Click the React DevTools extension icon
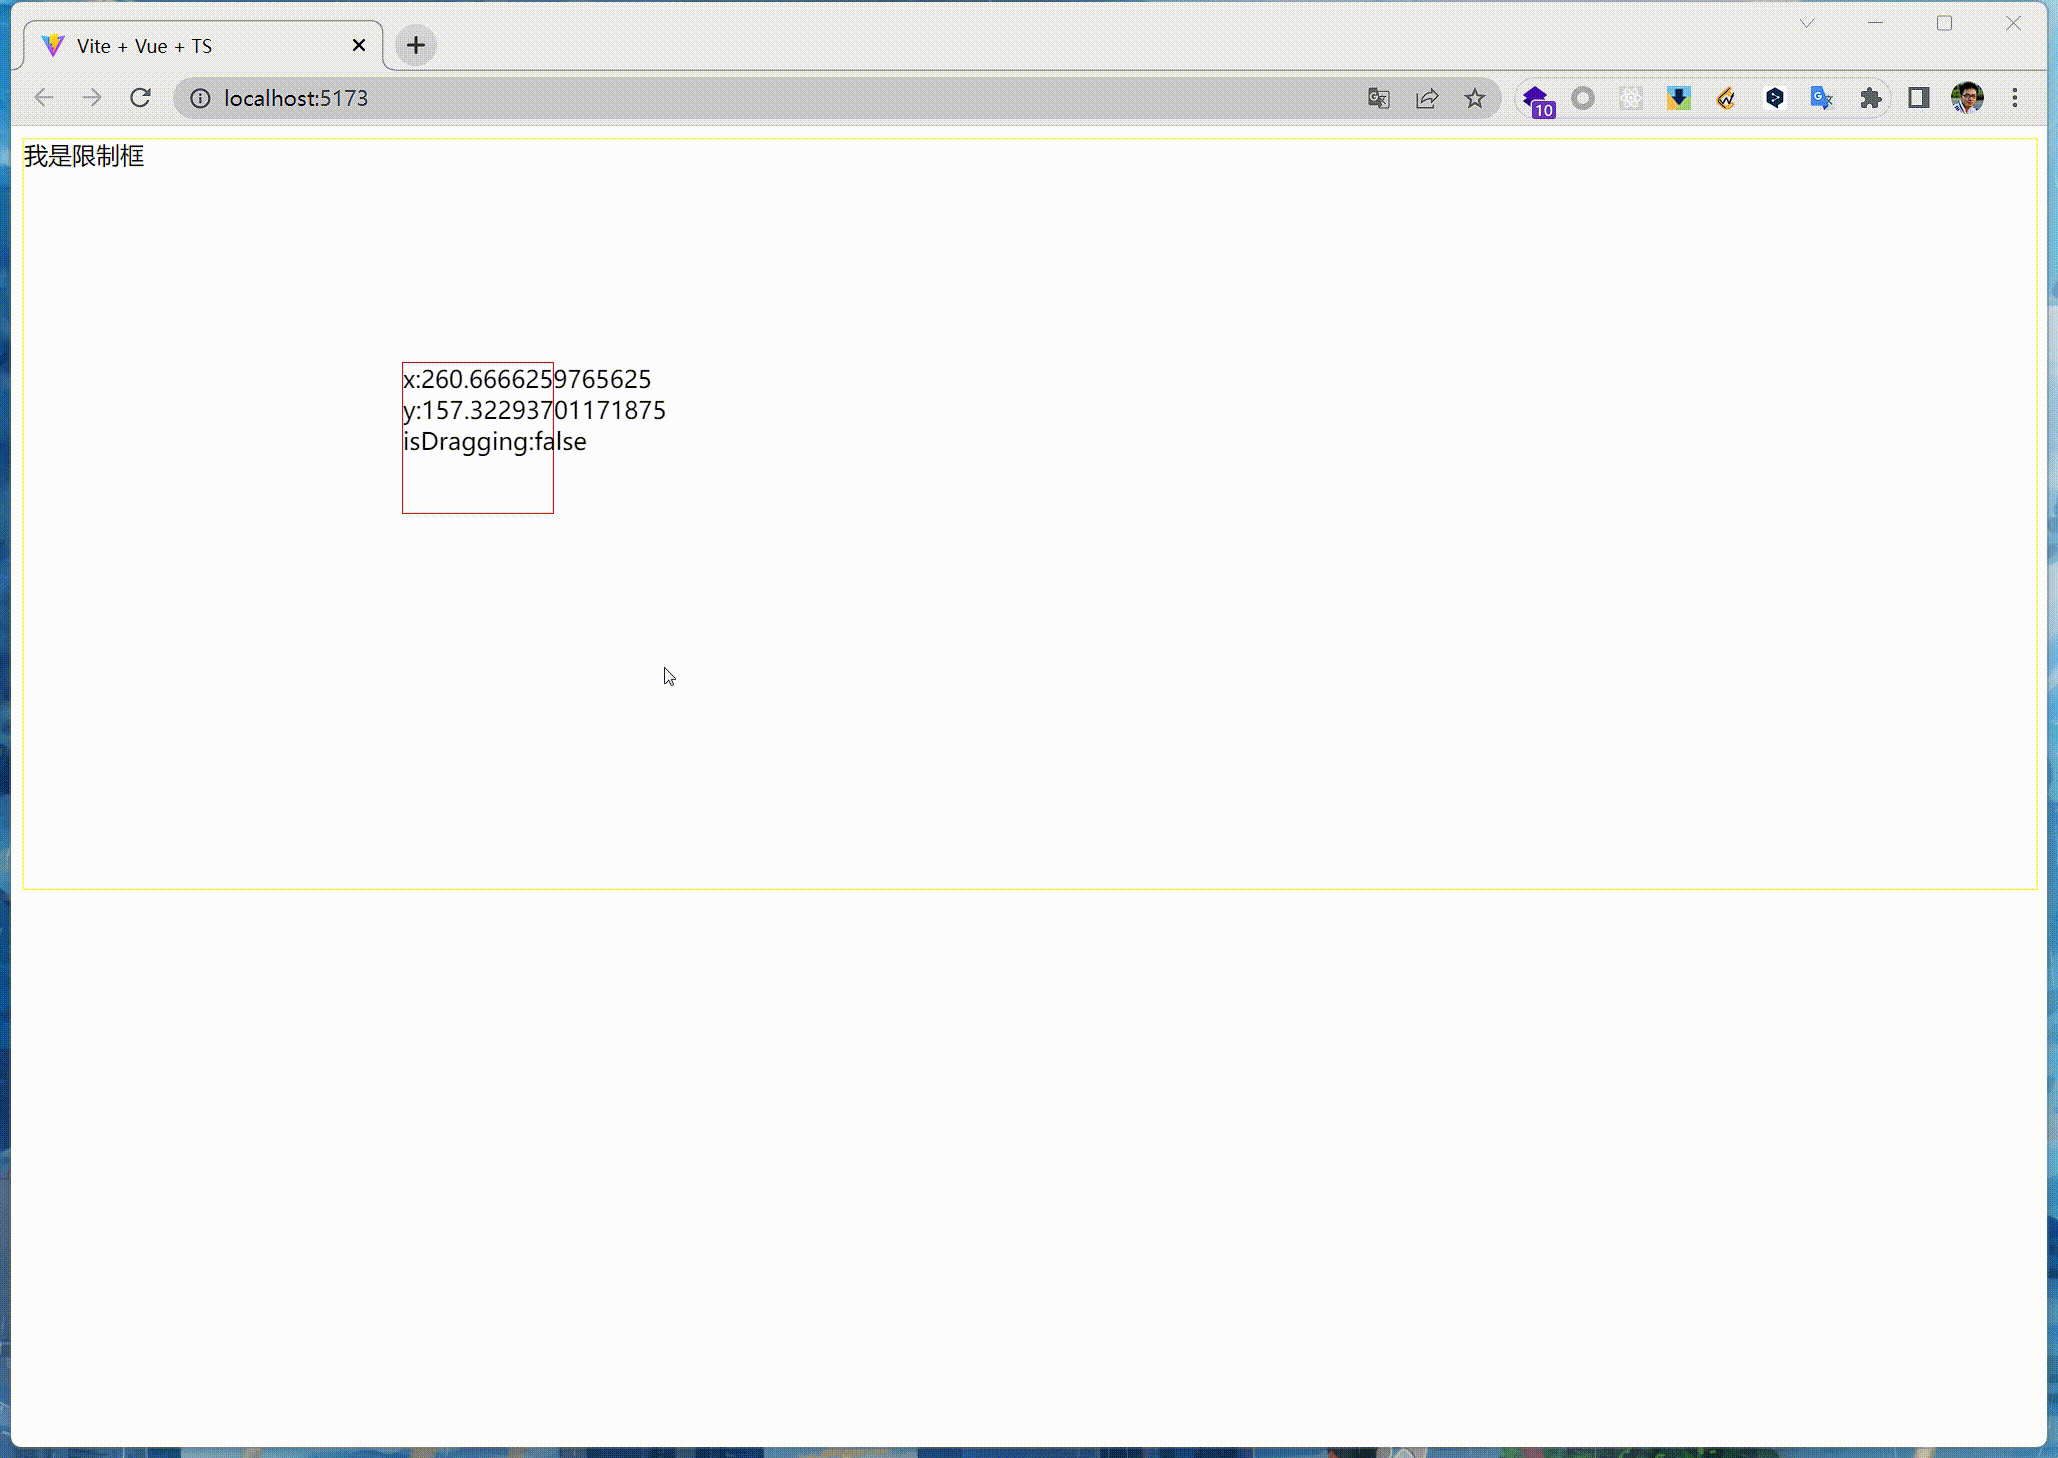This screenshot has width=2058, height=1458. [x=1631, y=98]
